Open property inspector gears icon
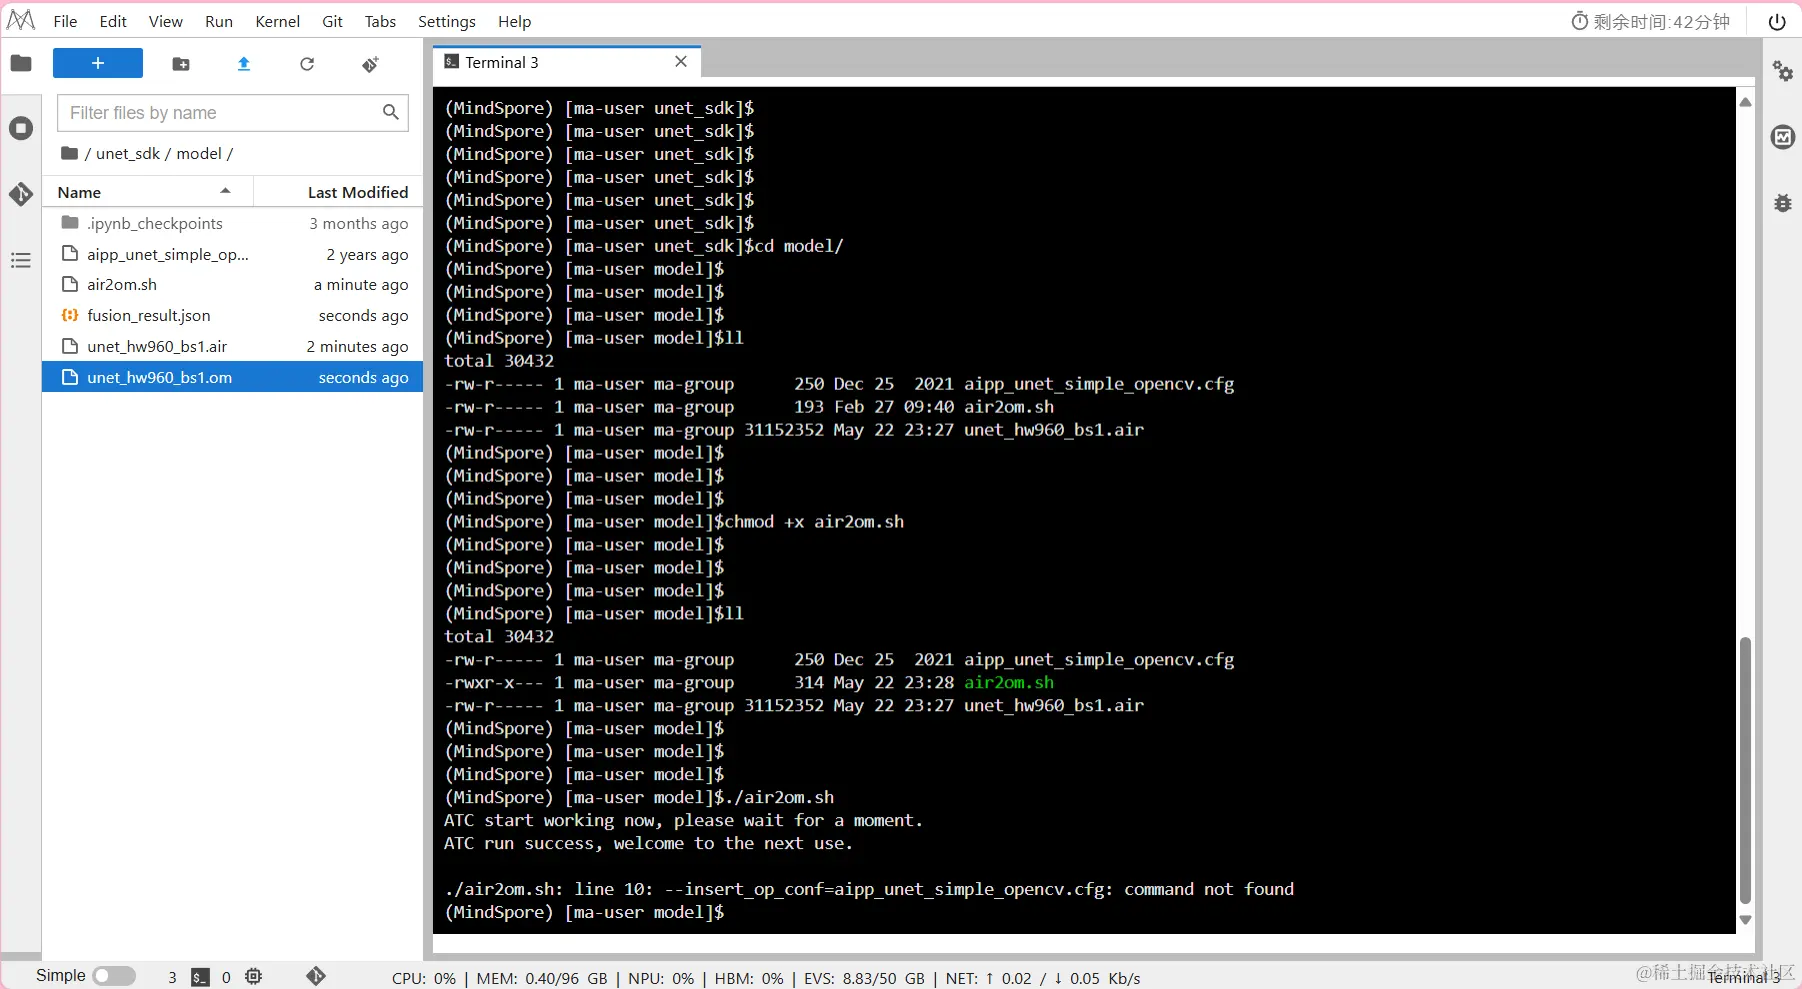The height and width of the screenshot is (989, 1802). pos(1783,71)
